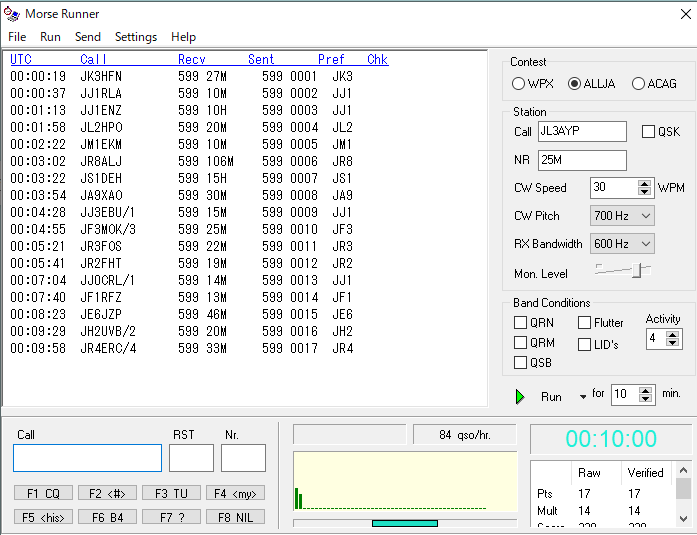Decrease run duration minutes
This screenshot has height=535, width=697.
tap(645, 398)
